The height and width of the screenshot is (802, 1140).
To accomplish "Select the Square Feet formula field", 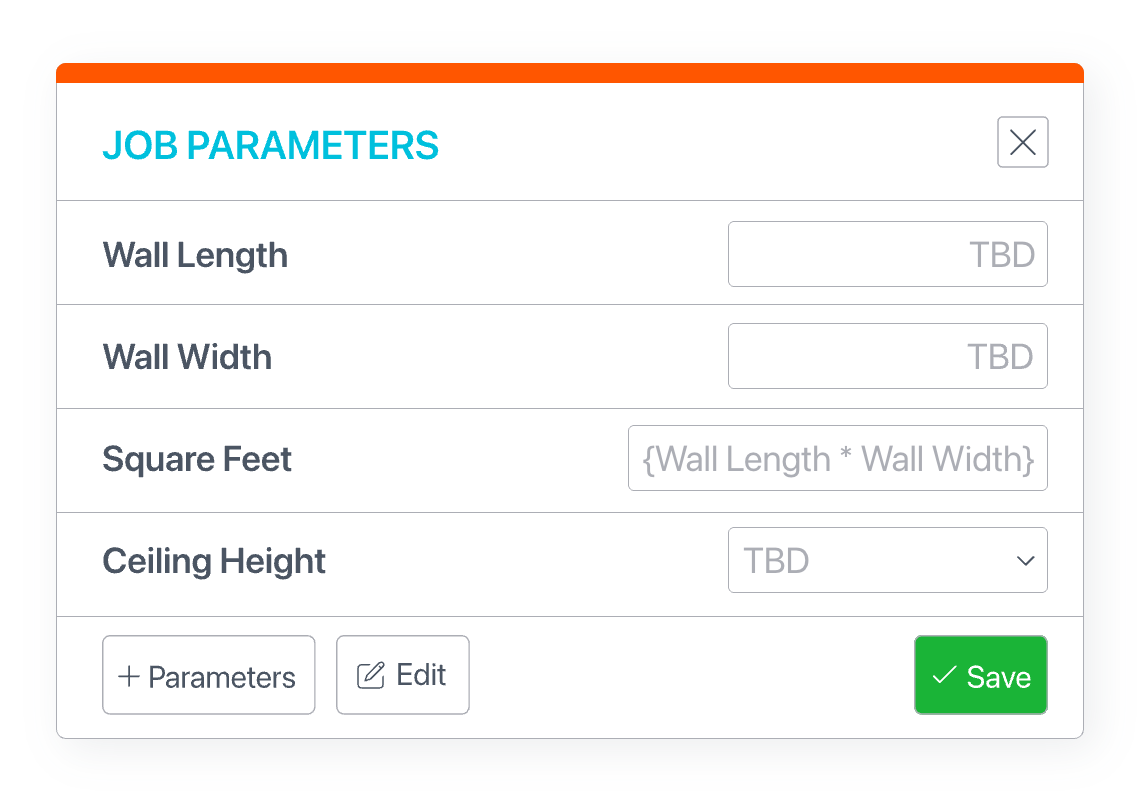I will (837, 459).
